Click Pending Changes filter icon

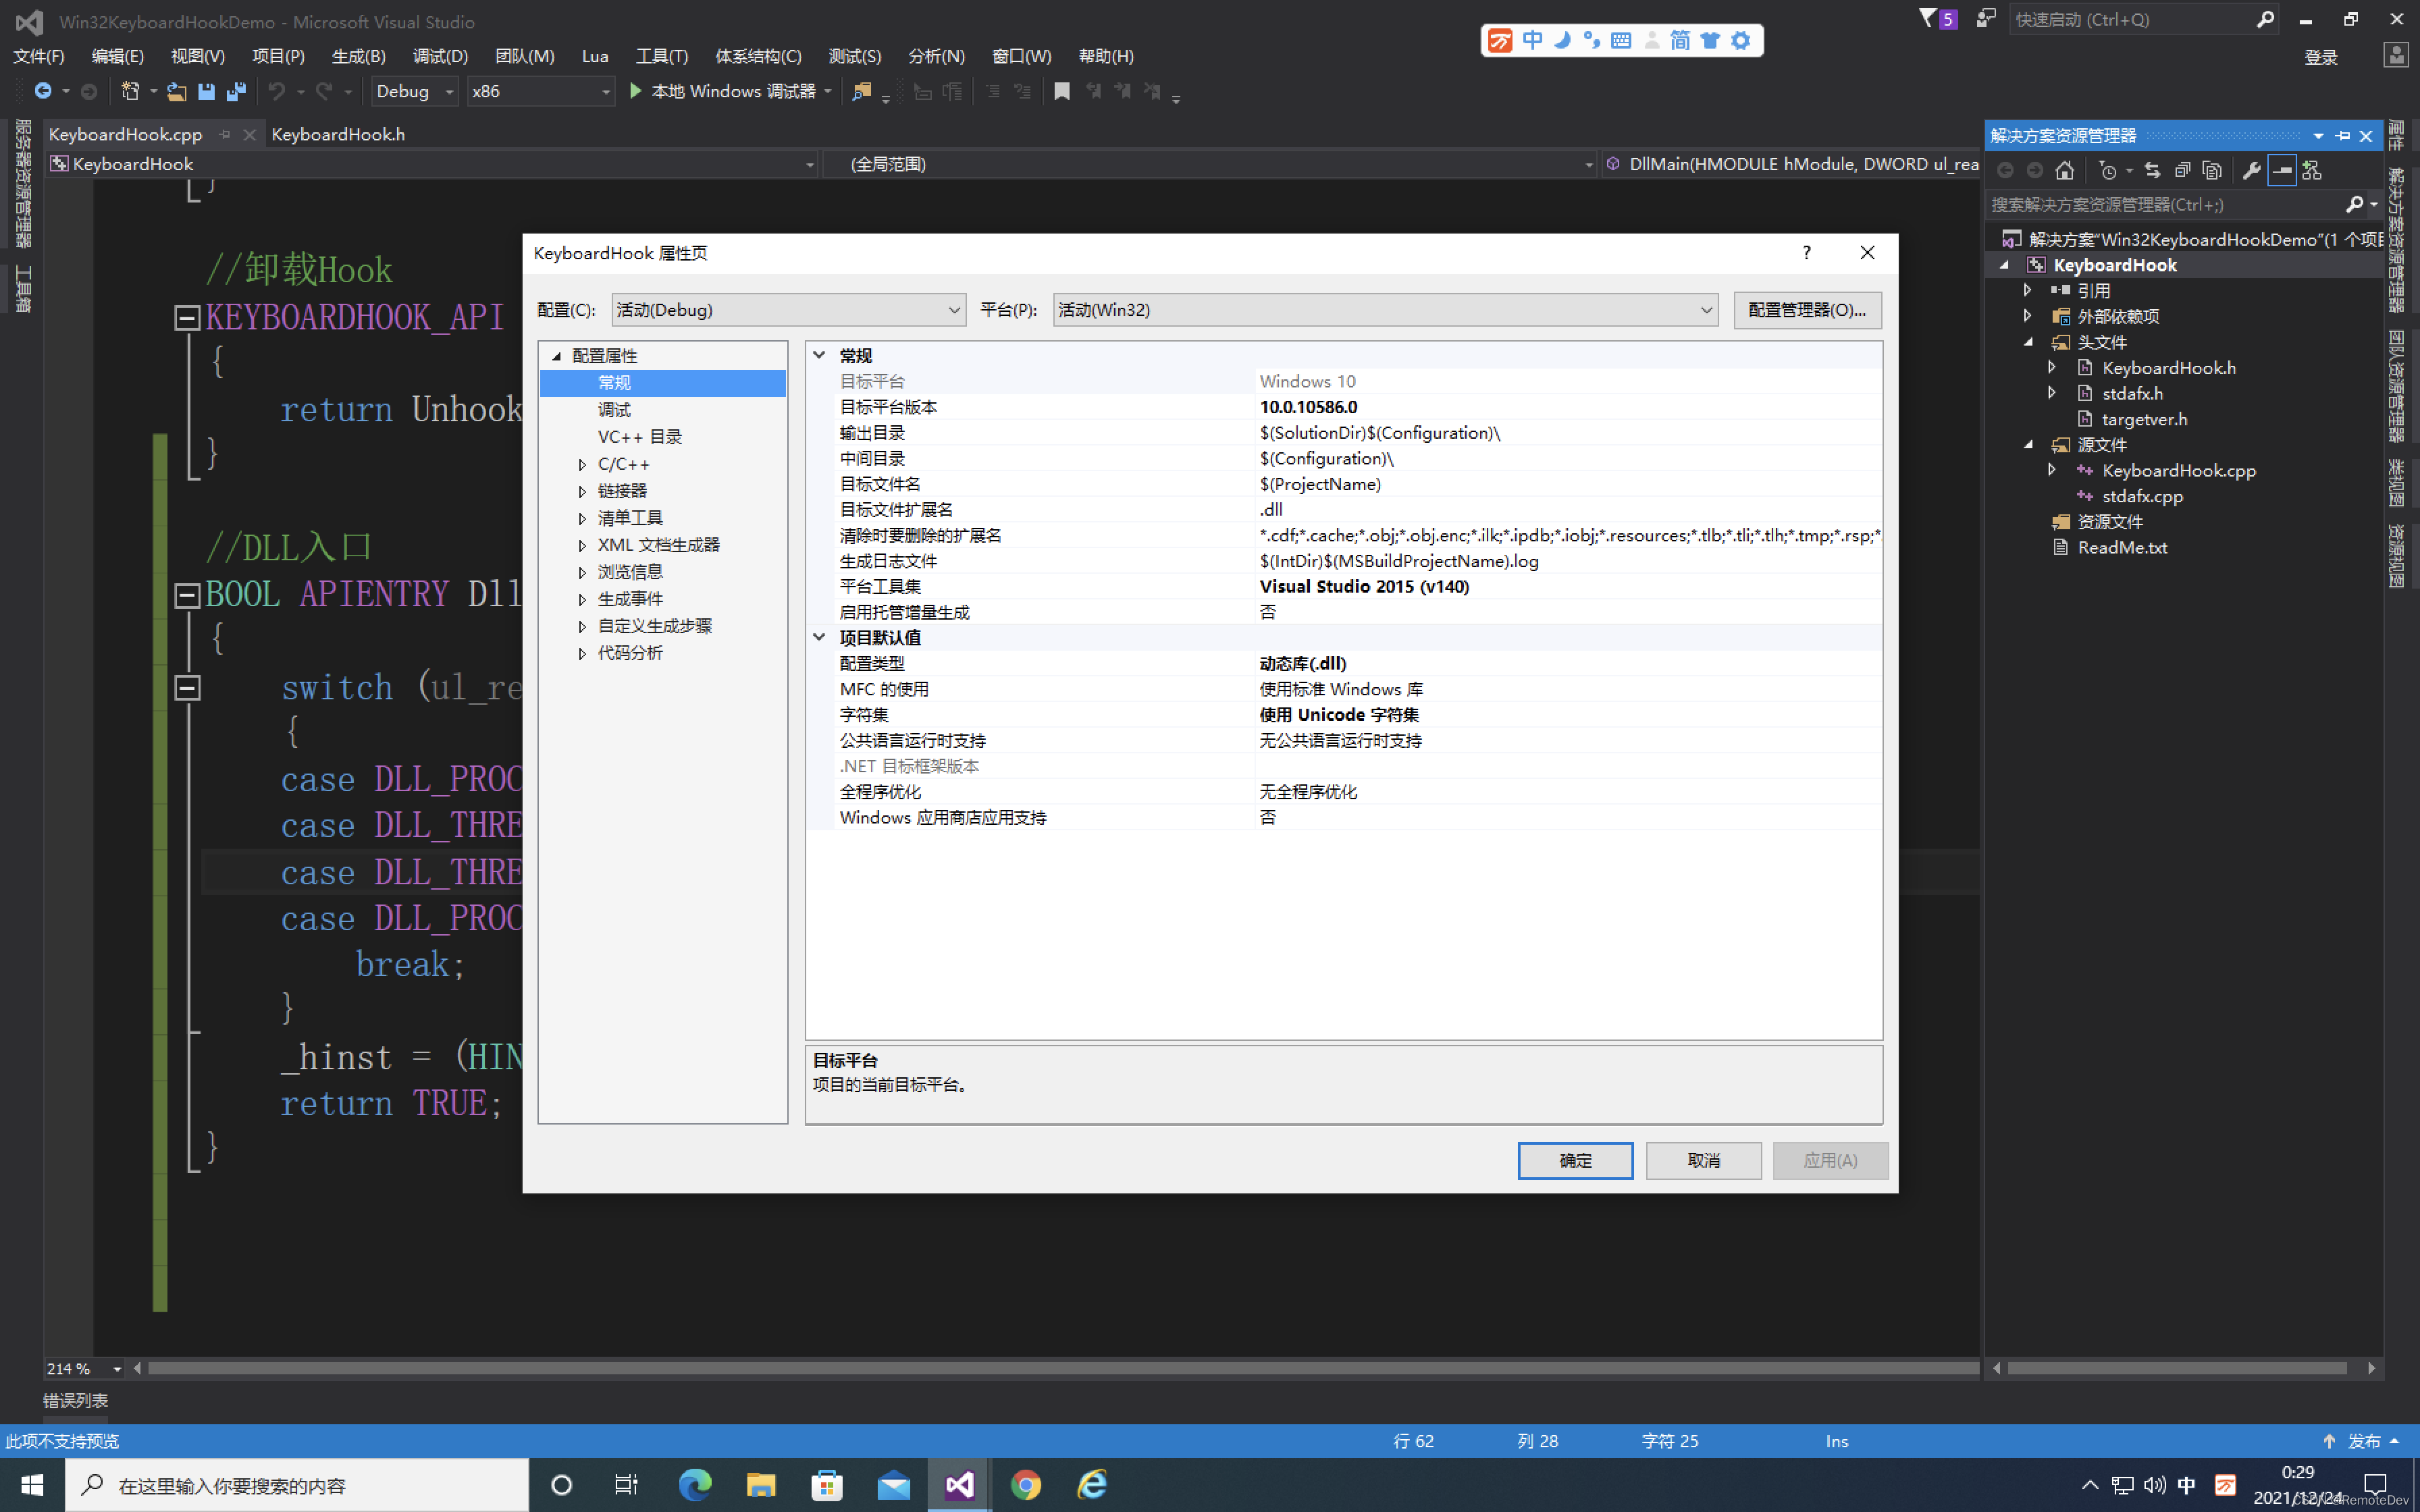[2108, 170]
